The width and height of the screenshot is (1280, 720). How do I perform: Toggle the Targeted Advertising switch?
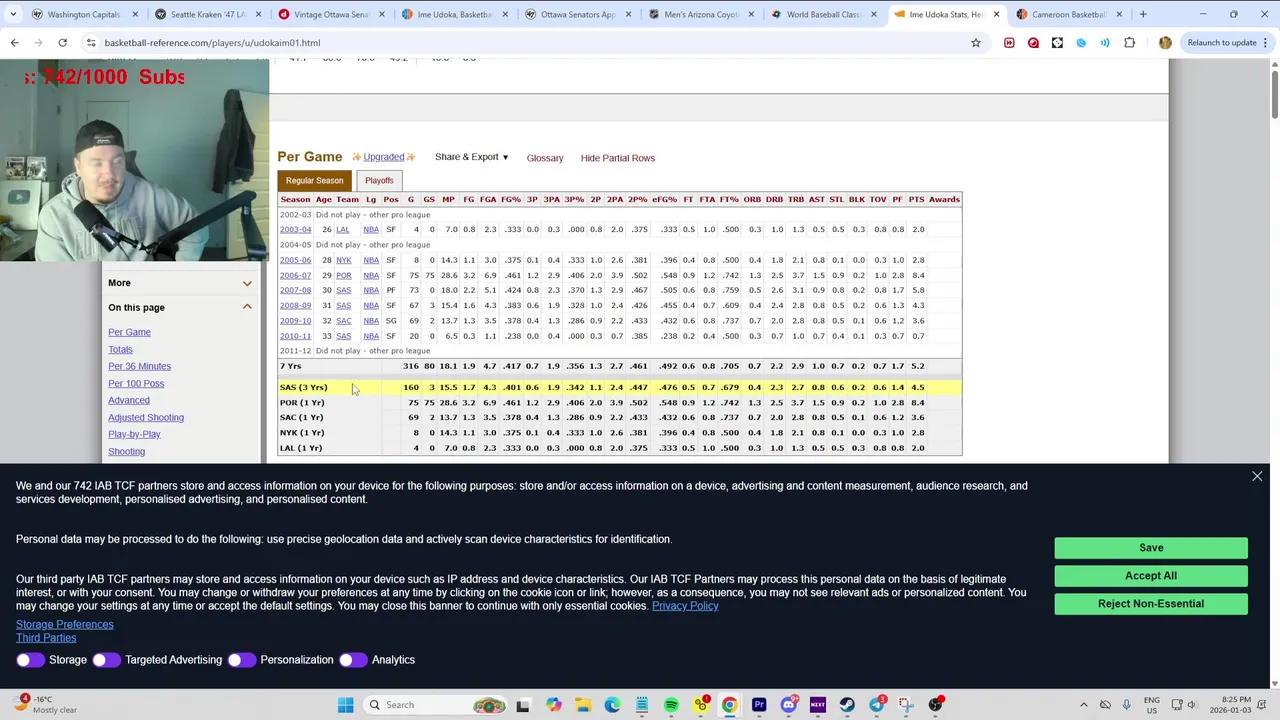pyautogui.click(x=106, y=660)
